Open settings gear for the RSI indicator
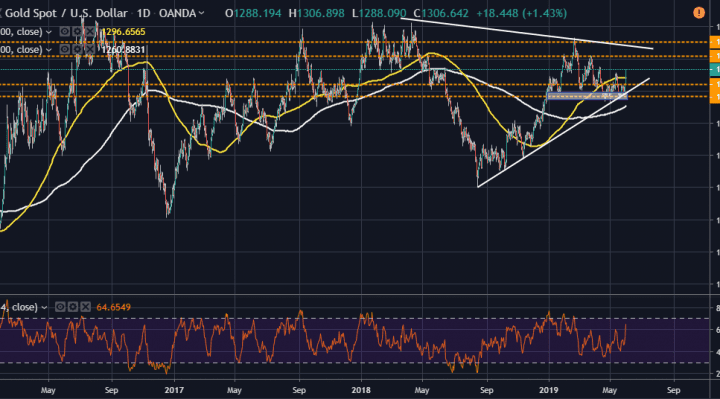Viewport: 720px width, 399px height. 73,307
